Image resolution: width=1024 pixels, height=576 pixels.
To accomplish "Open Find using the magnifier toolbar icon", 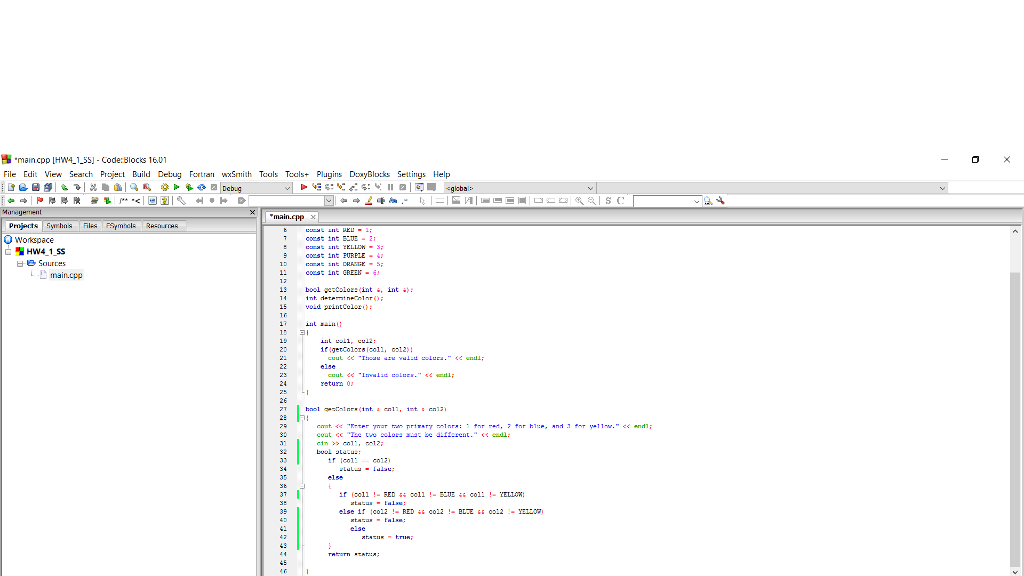I will pyautogui.click(x=133, y=188).
